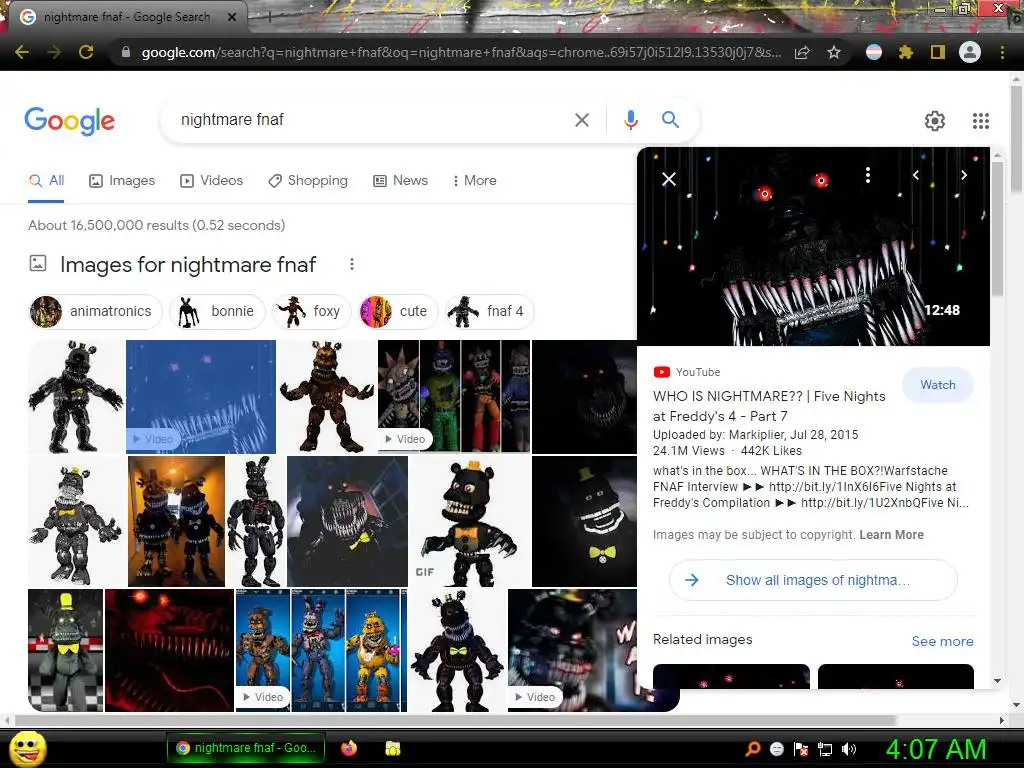1024x768 pixels.
Task: Click the Watch button
Action: (938, 385)
